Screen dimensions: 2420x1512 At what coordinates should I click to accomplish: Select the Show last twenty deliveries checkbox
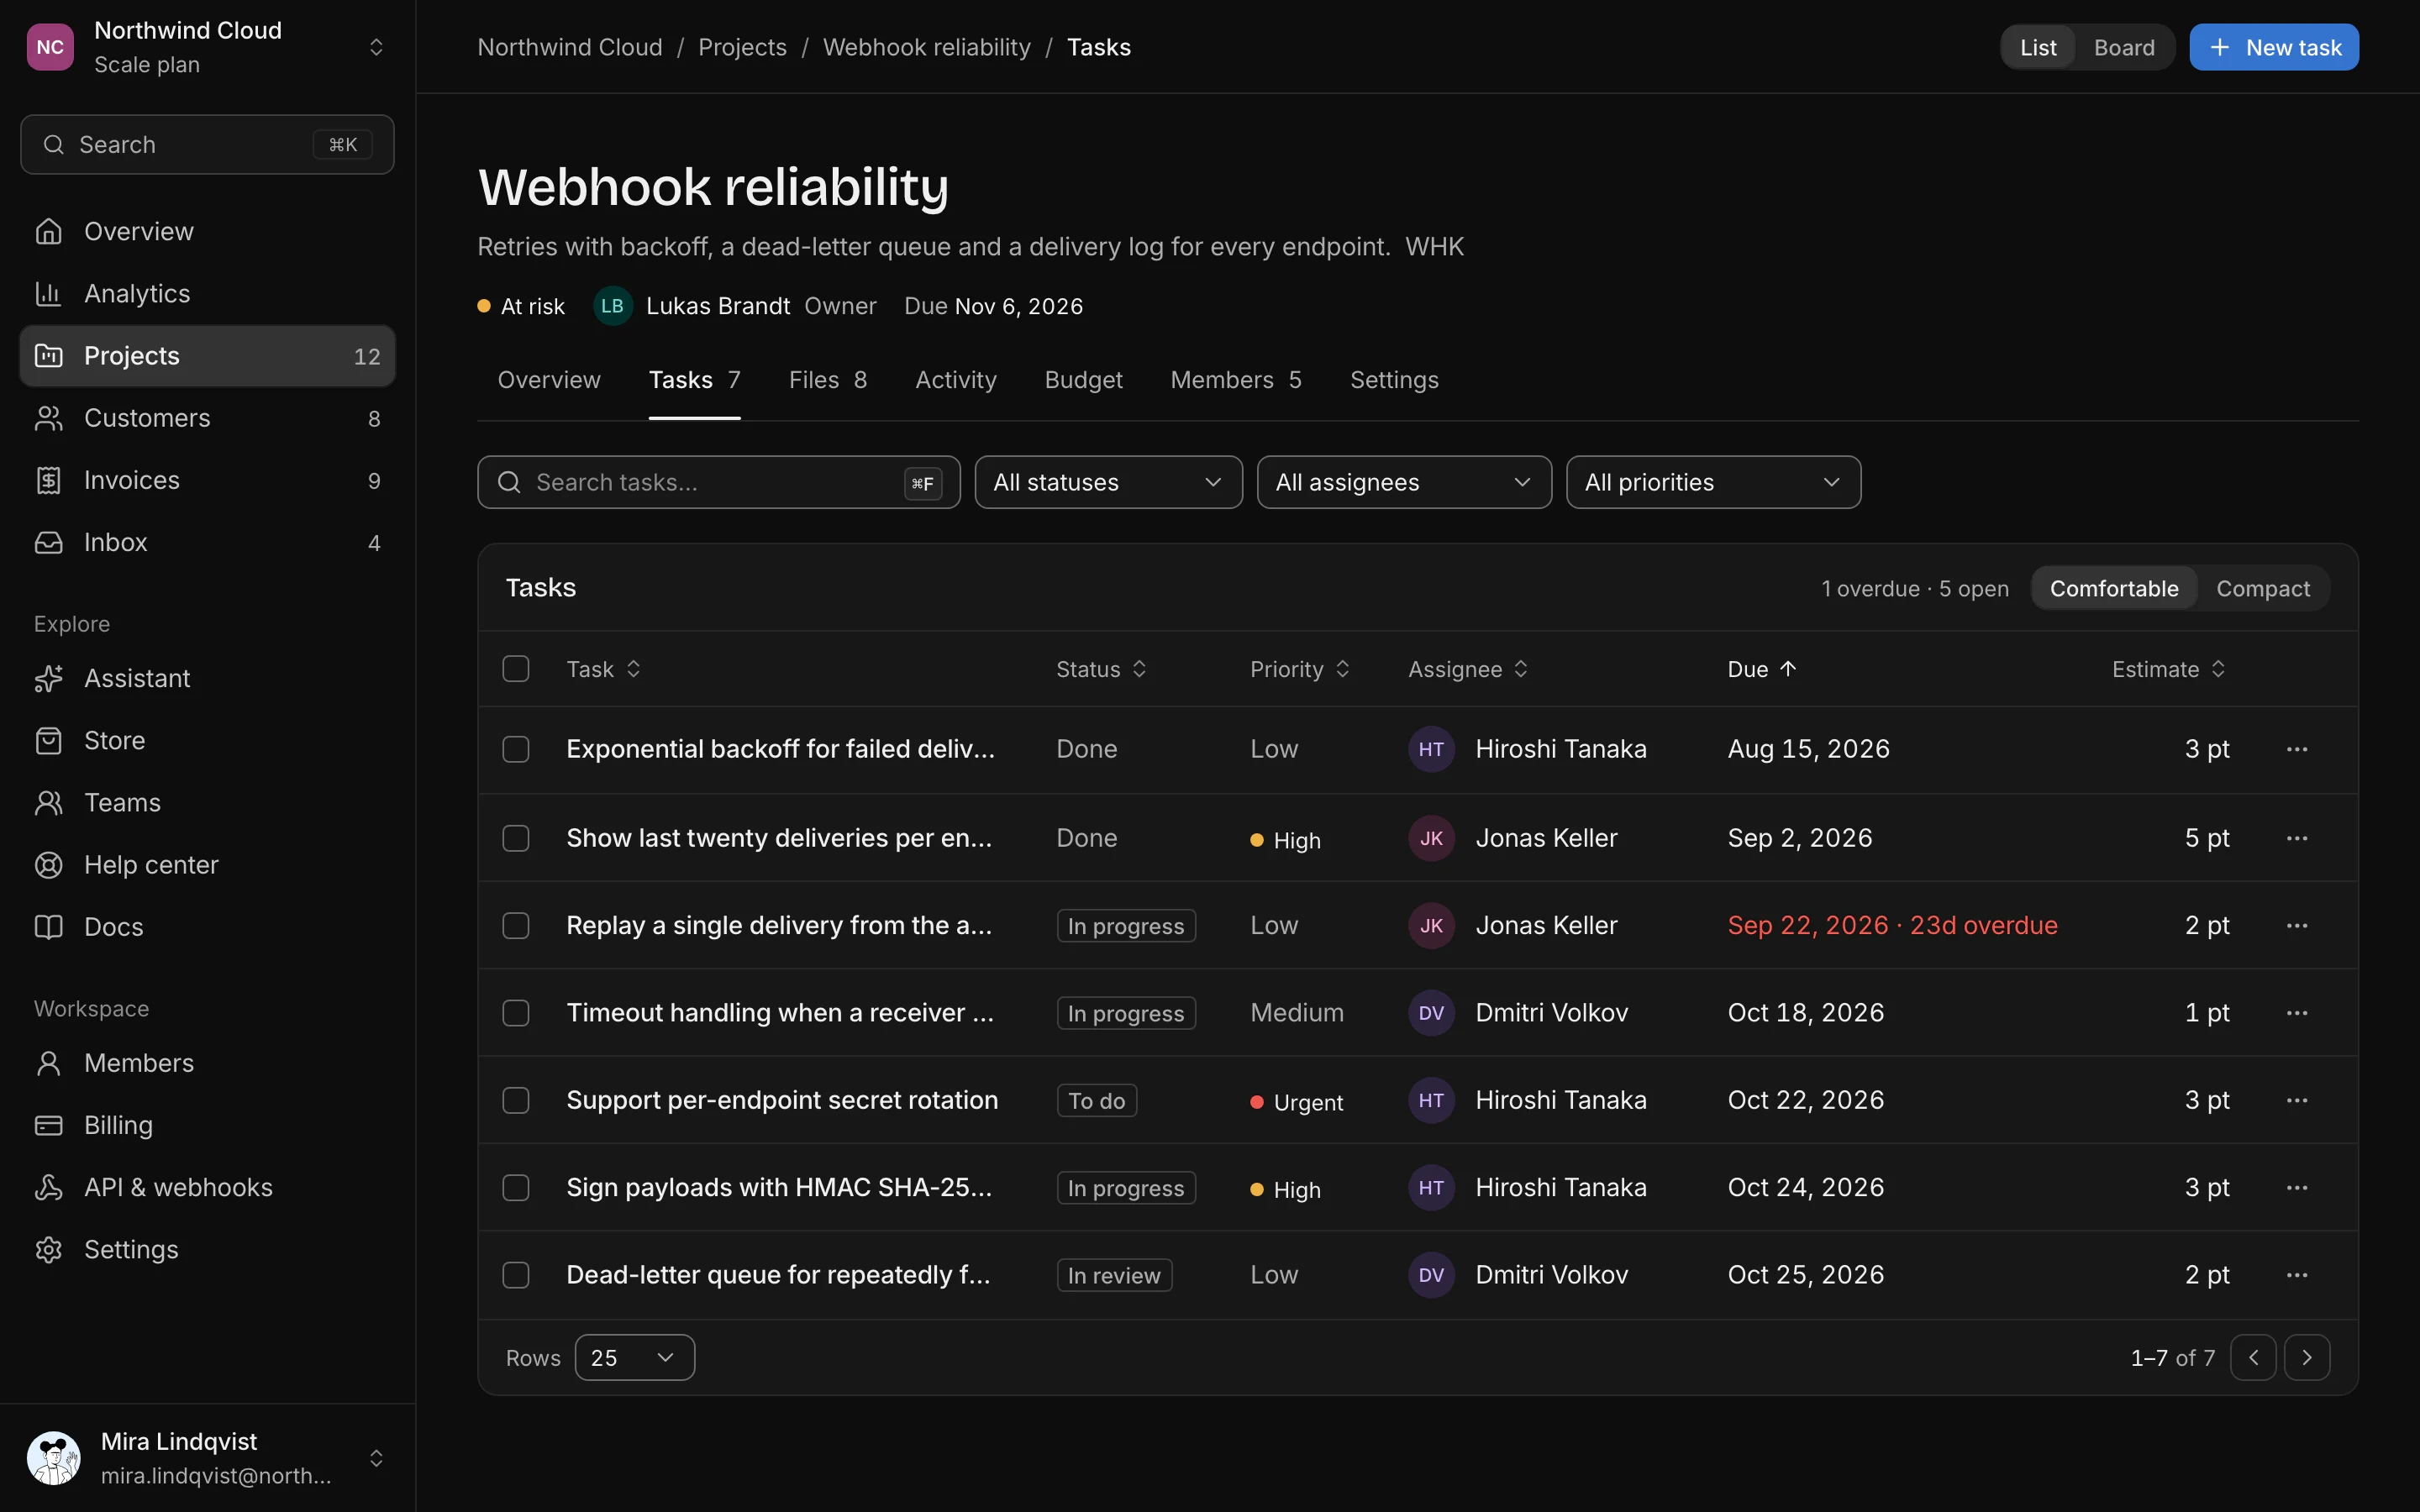(x=516, y=838)
